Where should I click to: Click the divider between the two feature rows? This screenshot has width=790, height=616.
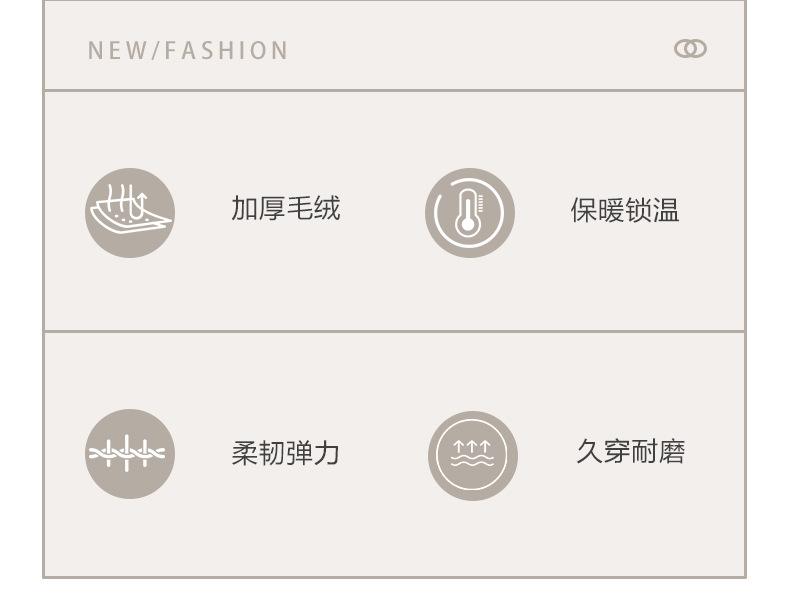[394, 331]
